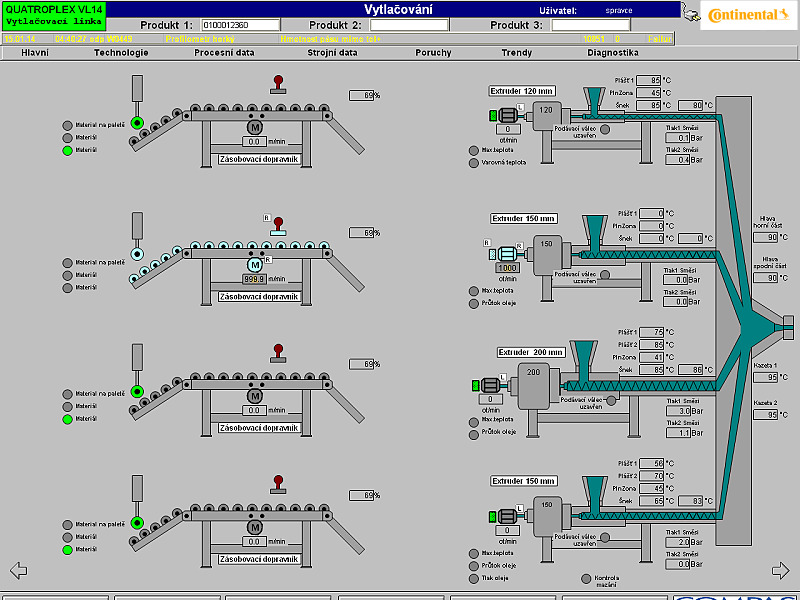Click the 999.9 m/min conveyor speed field

click(254, 280)
